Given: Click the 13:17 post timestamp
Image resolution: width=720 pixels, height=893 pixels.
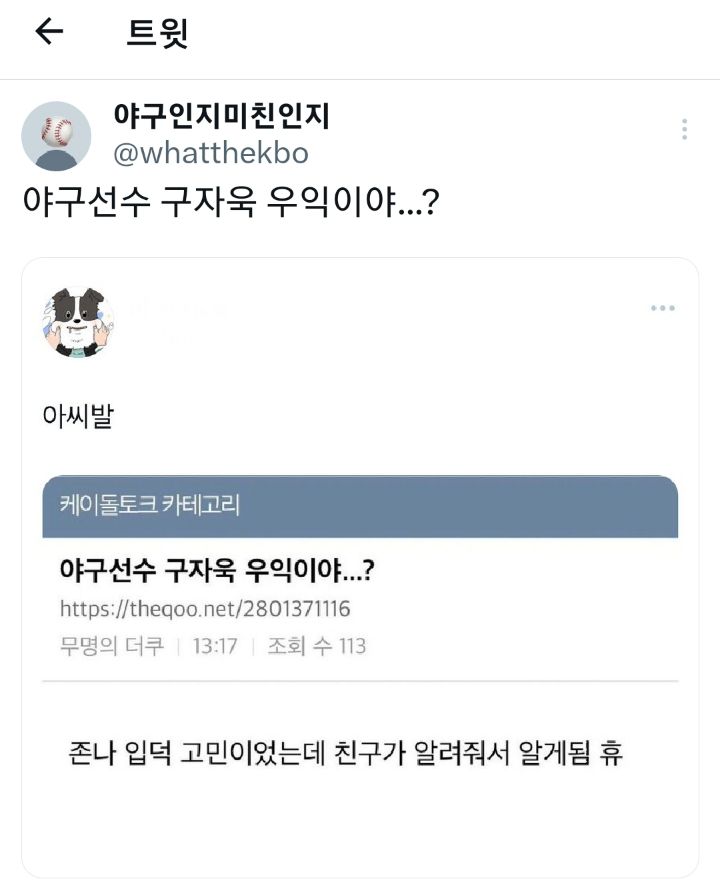Looking at the screenshot, I should coord(214,646).
